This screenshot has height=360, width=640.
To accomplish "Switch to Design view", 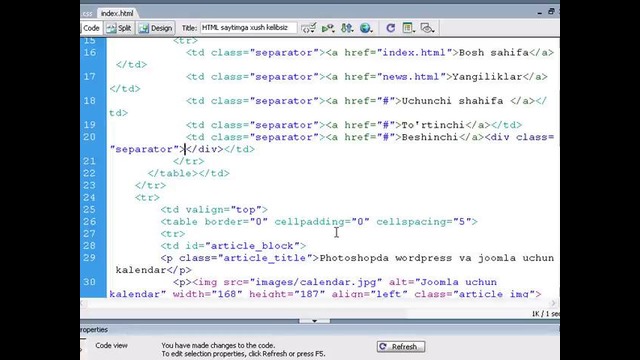I will [156, 28].
